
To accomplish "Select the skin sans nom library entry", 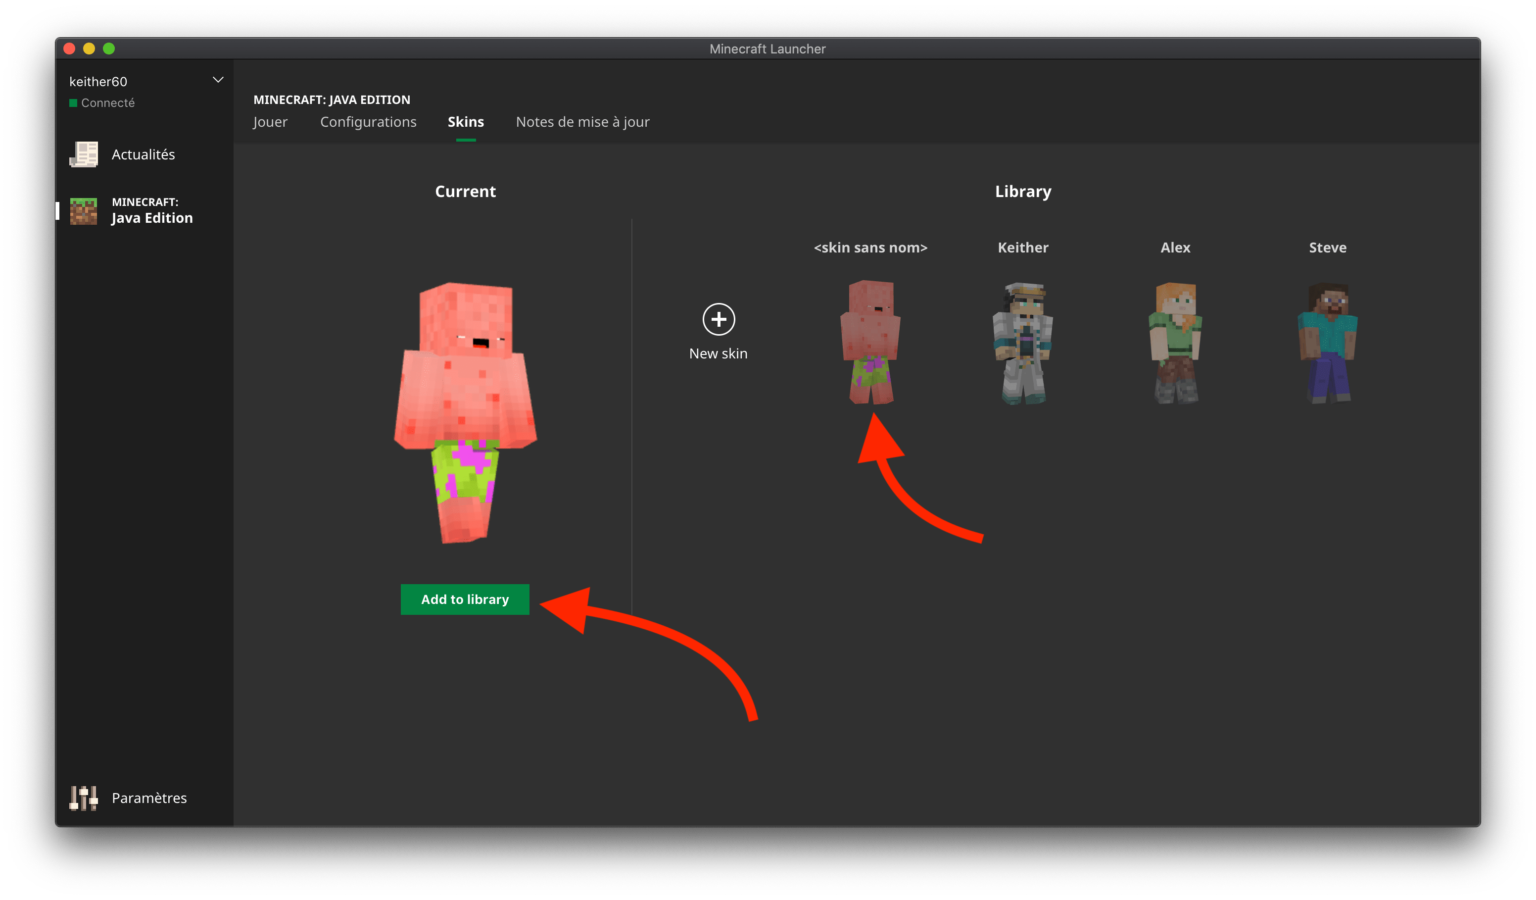I will (870, 342).
